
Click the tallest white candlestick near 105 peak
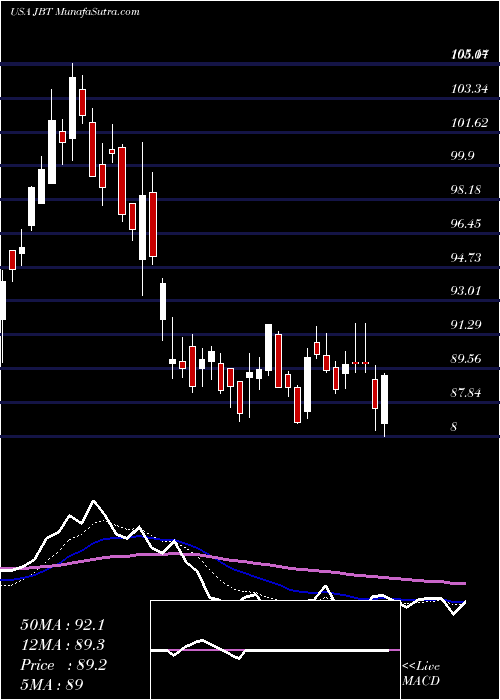[x=72, y=108]
